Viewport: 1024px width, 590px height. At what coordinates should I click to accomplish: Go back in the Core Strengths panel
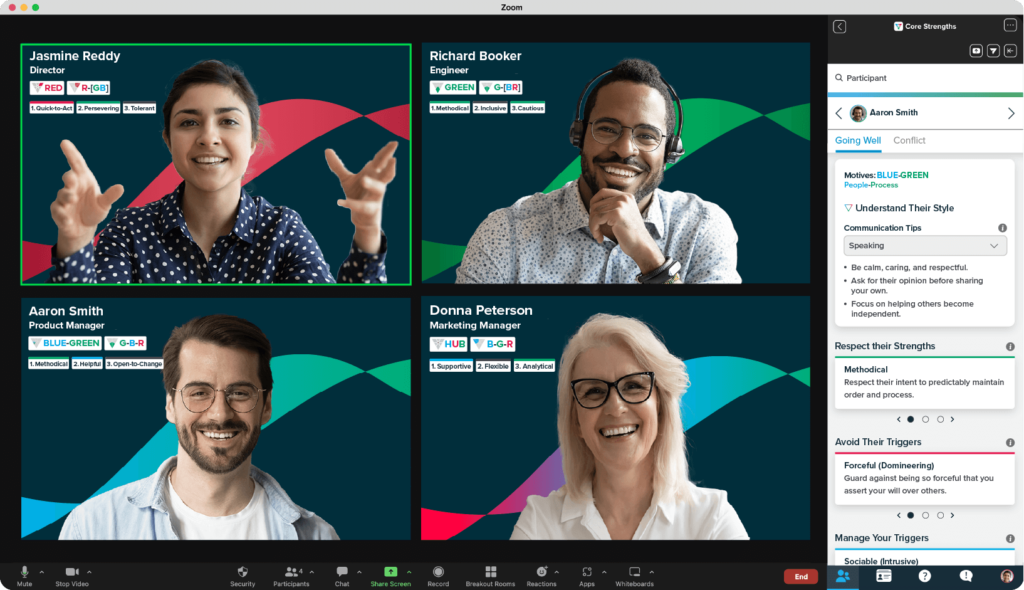tap(840, 26)
